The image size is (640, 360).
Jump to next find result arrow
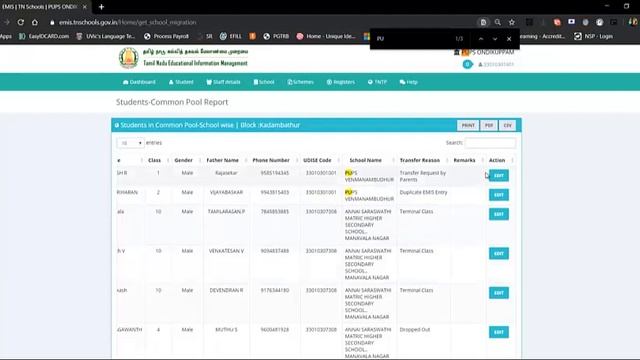[495, 39]
